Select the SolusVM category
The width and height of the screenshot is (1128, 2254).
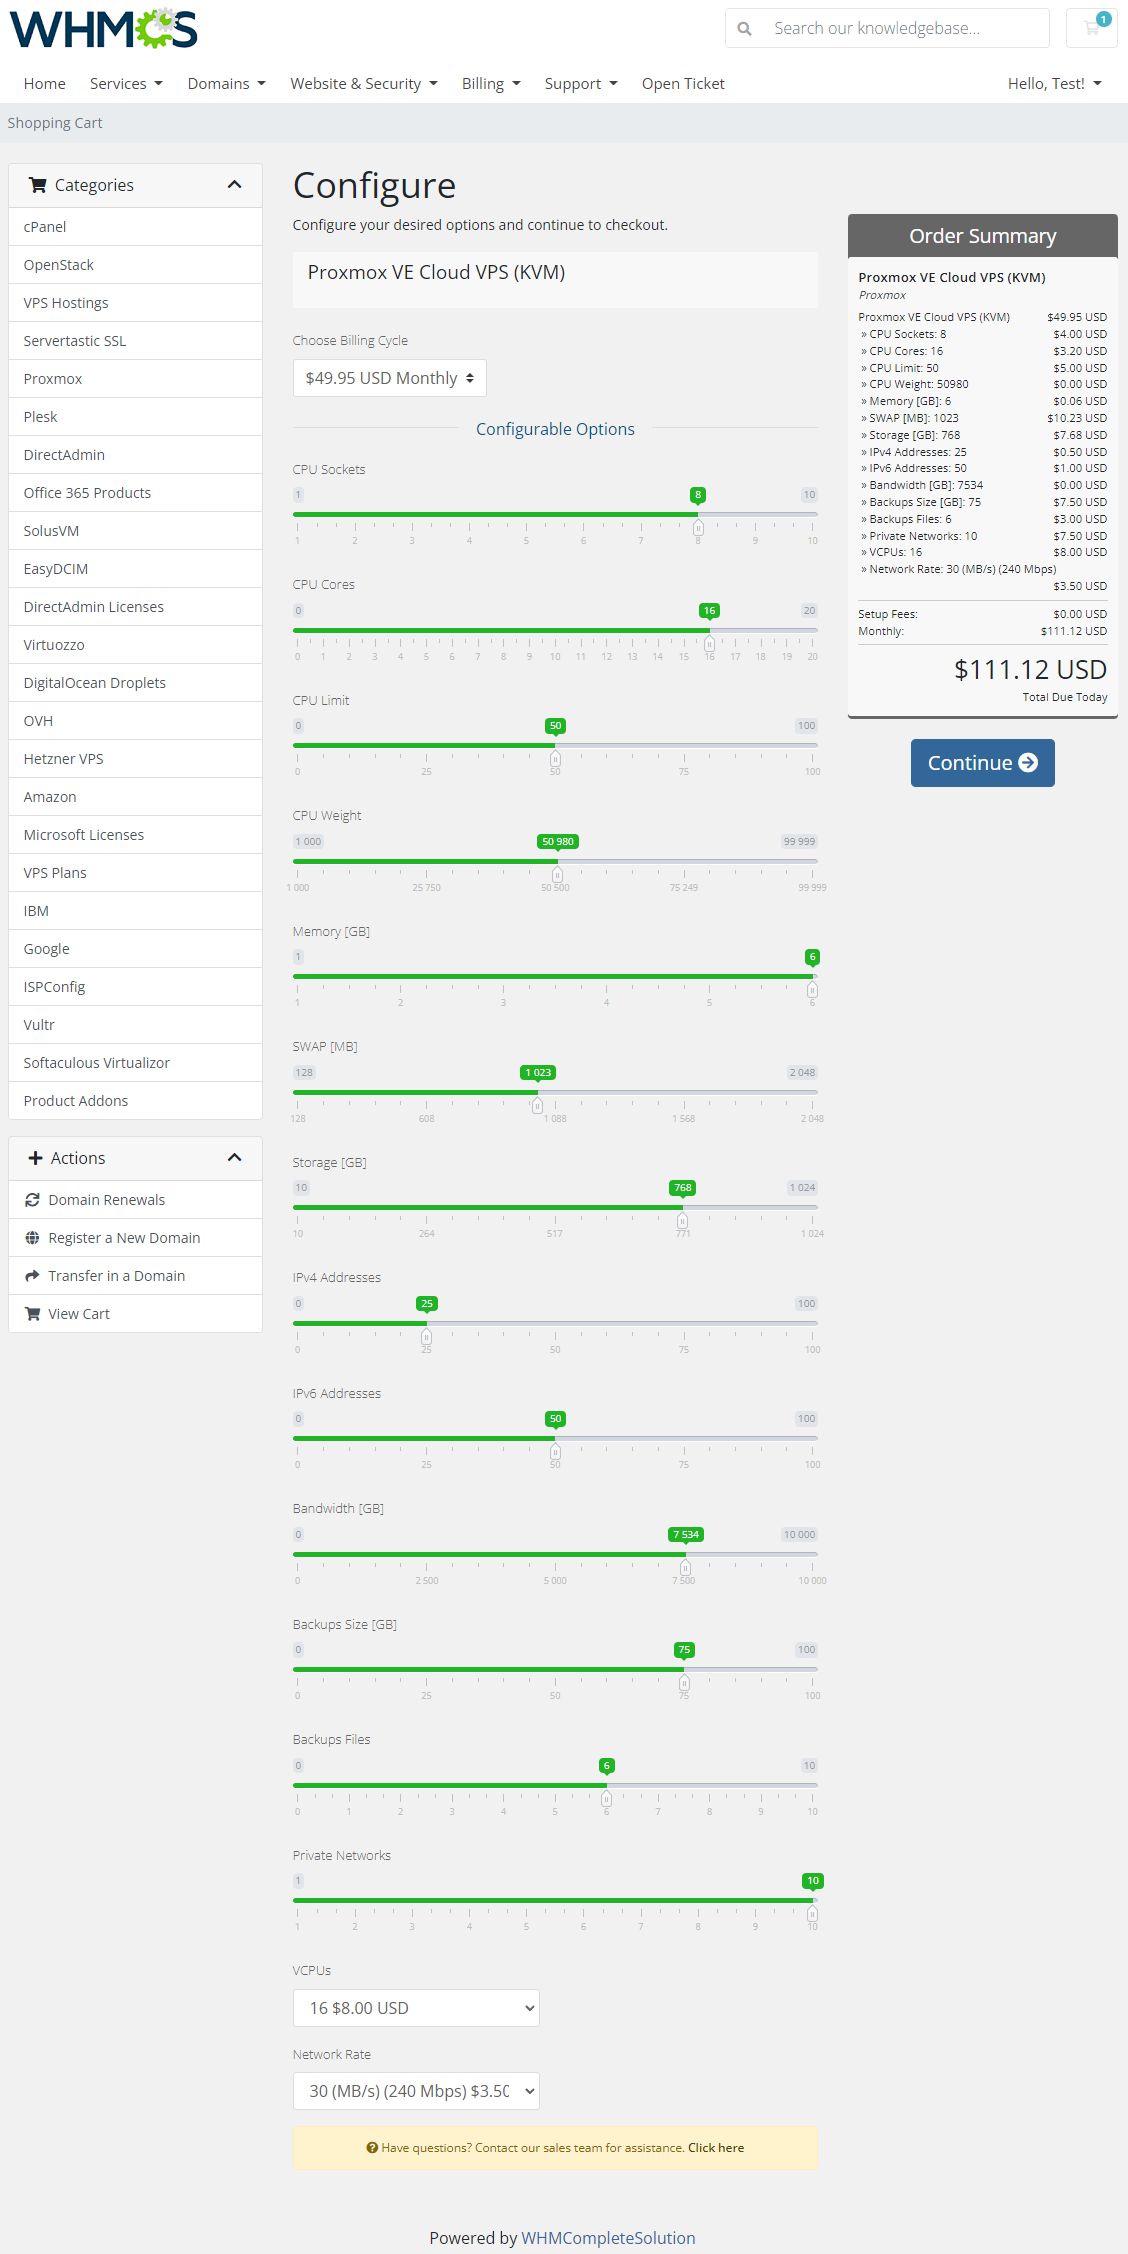[x=135, y=531]
